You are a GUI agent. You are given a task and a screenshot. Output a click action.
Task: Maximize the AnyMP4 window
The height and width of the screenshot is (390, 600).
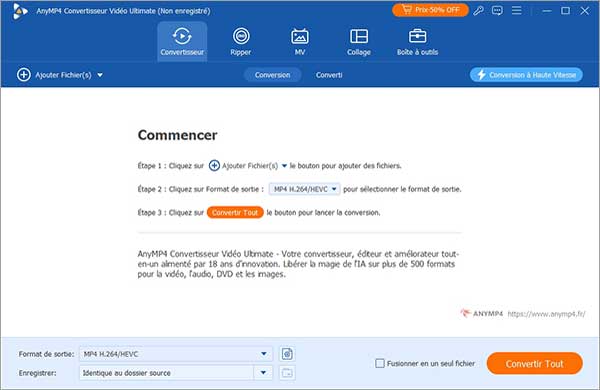[566, 11]
